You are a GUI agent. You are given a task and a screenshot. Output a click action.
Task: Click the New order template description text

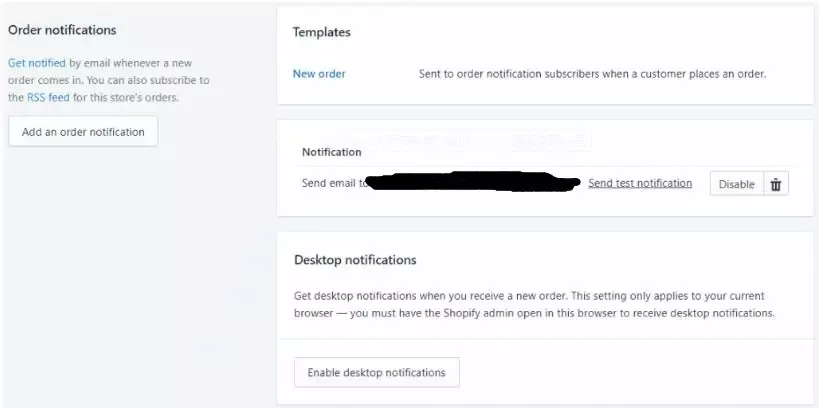pyautogui.click(x=592, y=74)
